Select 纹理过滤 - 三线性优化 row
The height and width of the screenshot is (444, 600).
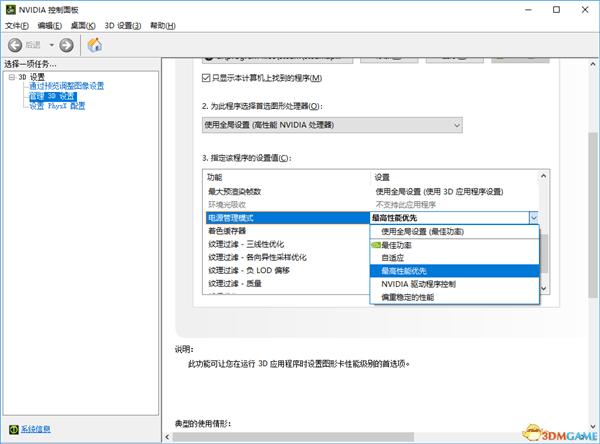point(288,244)
